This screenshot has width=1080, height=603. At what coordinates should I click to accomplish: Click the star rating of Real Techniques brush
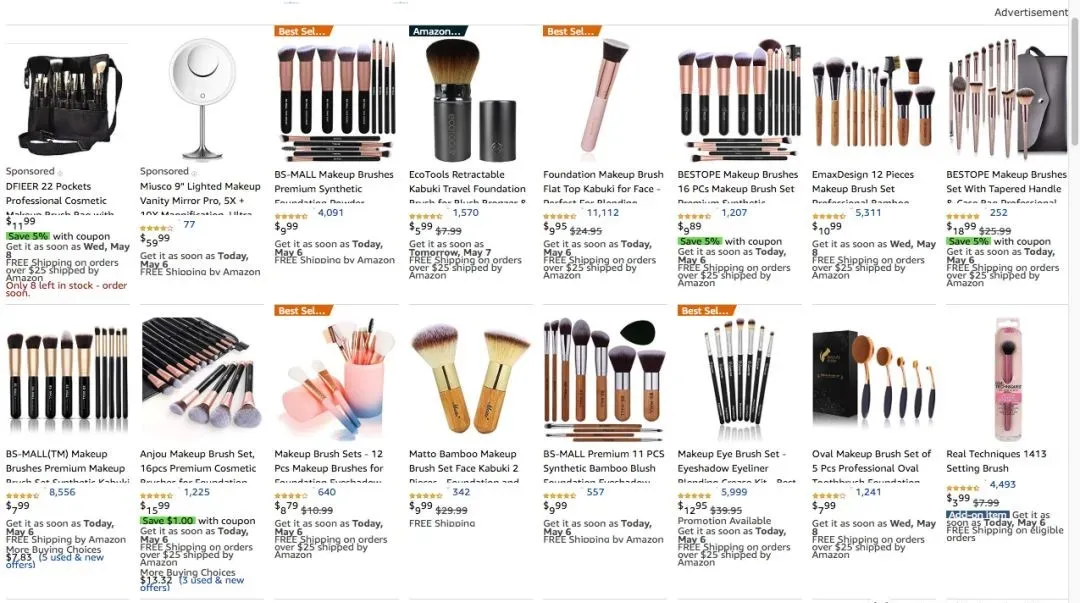962,488
